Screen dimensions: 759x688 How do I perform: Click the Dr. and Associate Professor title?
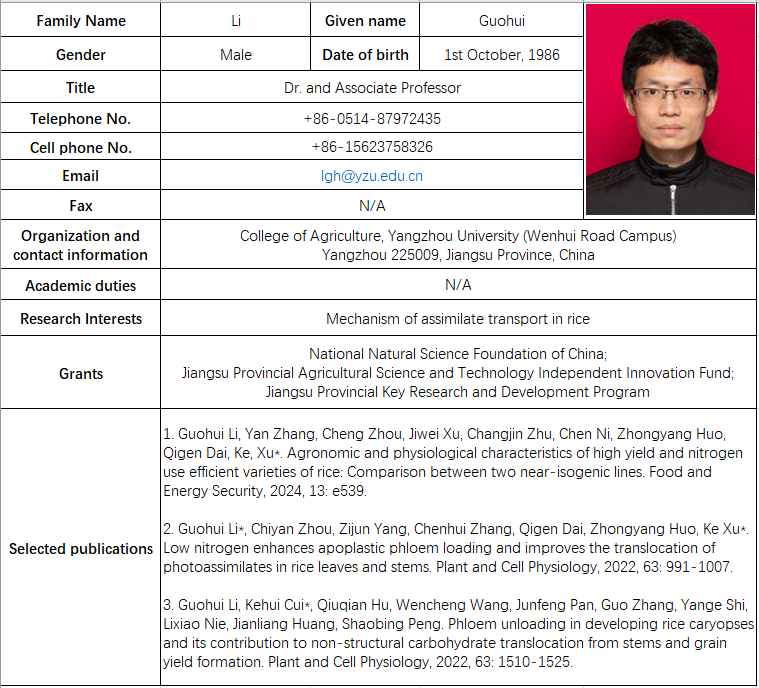(372, 88)
